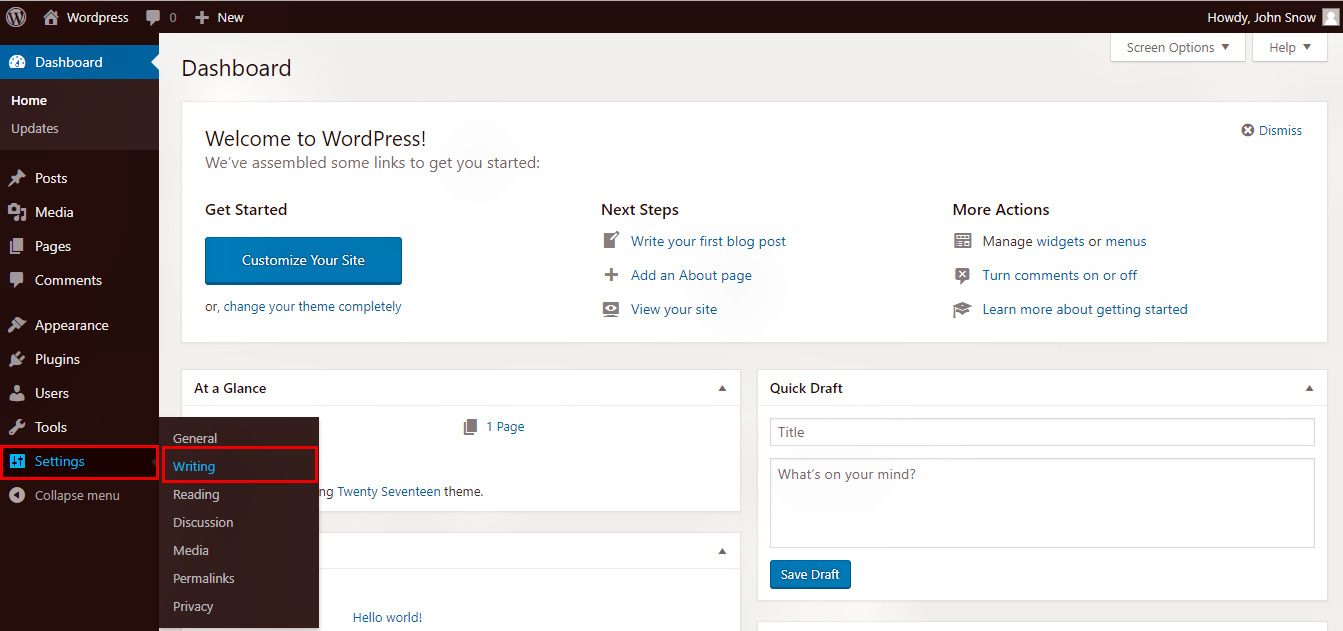Collapse the At a Glance panel
Image resolution: width=1343 pixels, height=631 pixels.
[x=722, y=387]
